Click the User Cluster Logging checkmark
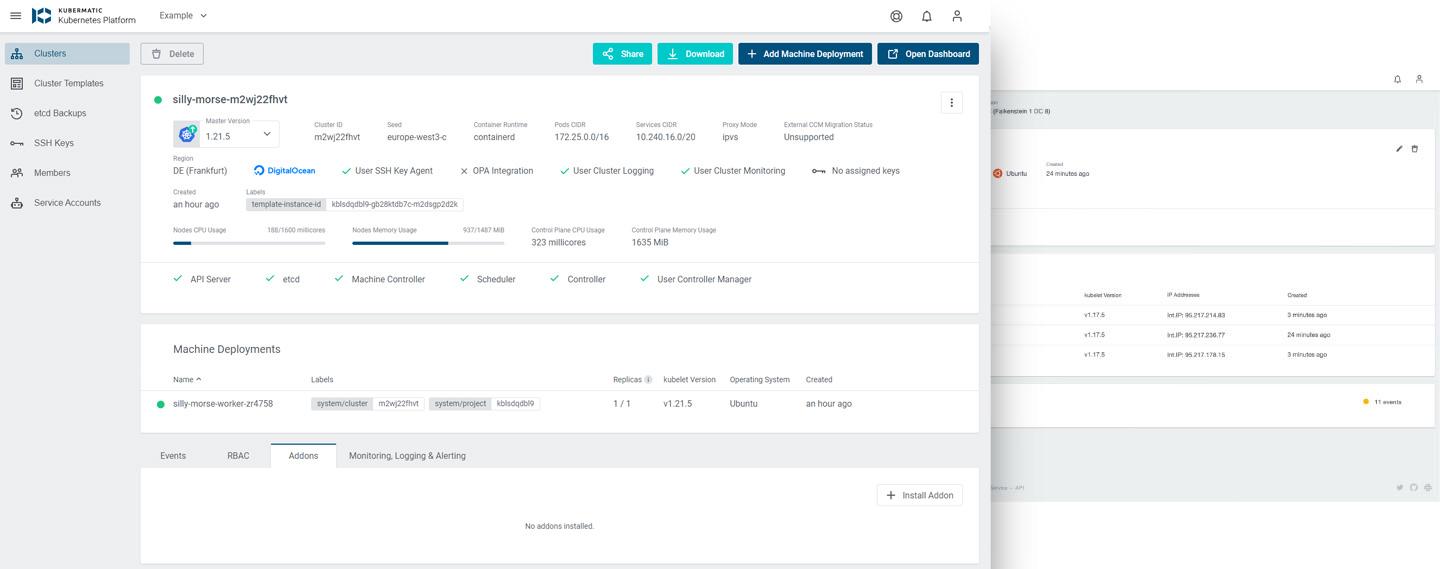This screenshot has height=569, width=1440. (564, 171)
